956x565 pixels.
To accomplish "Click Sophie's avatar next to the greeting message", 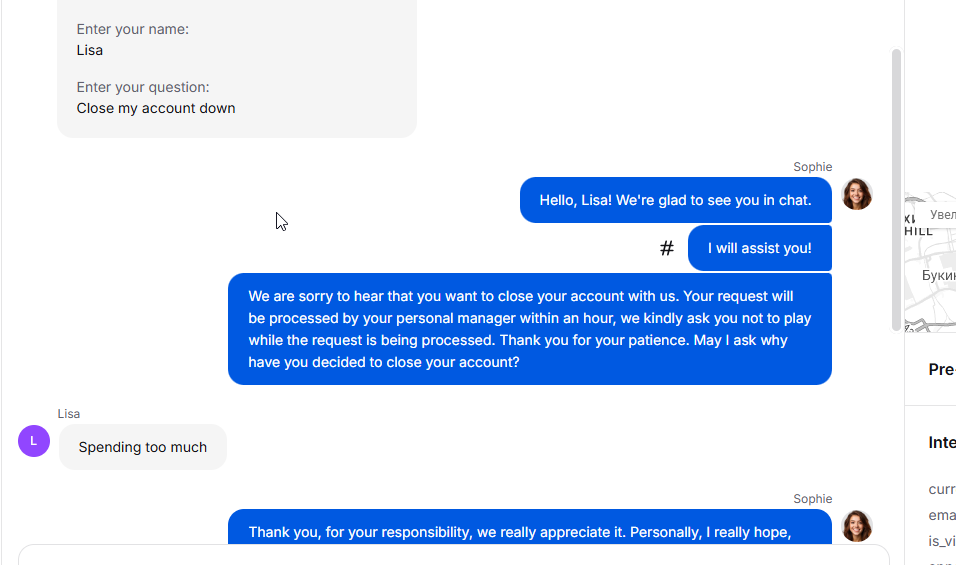I will coord(857,194).
